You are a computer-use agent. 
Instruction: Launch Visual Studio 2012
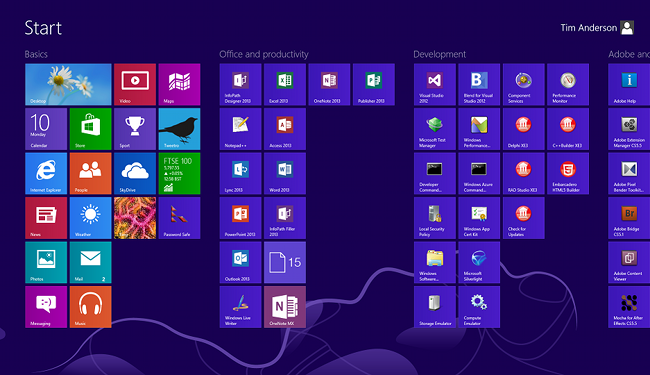(434, 85)
